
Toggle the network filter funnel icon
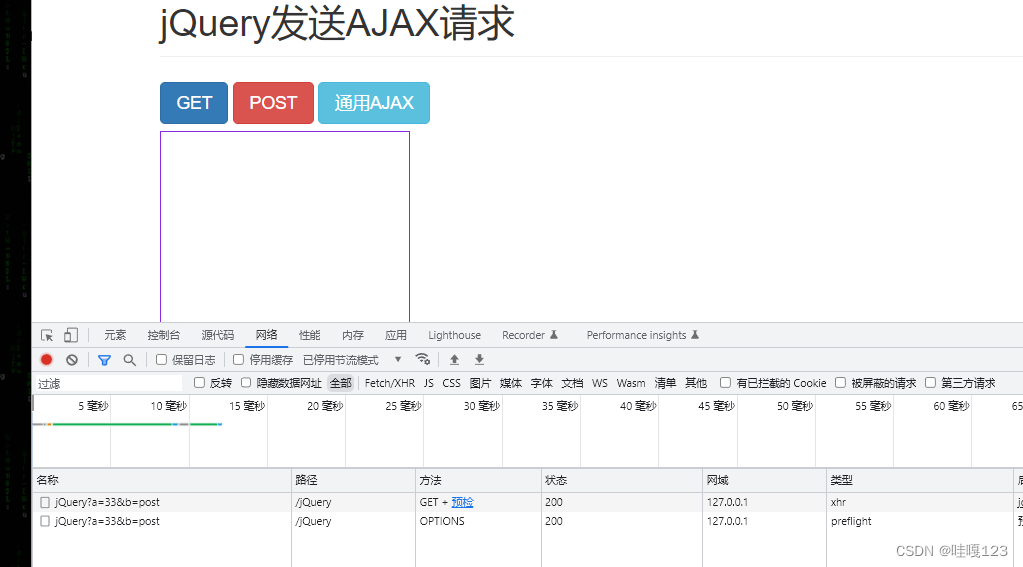[104, 360]
